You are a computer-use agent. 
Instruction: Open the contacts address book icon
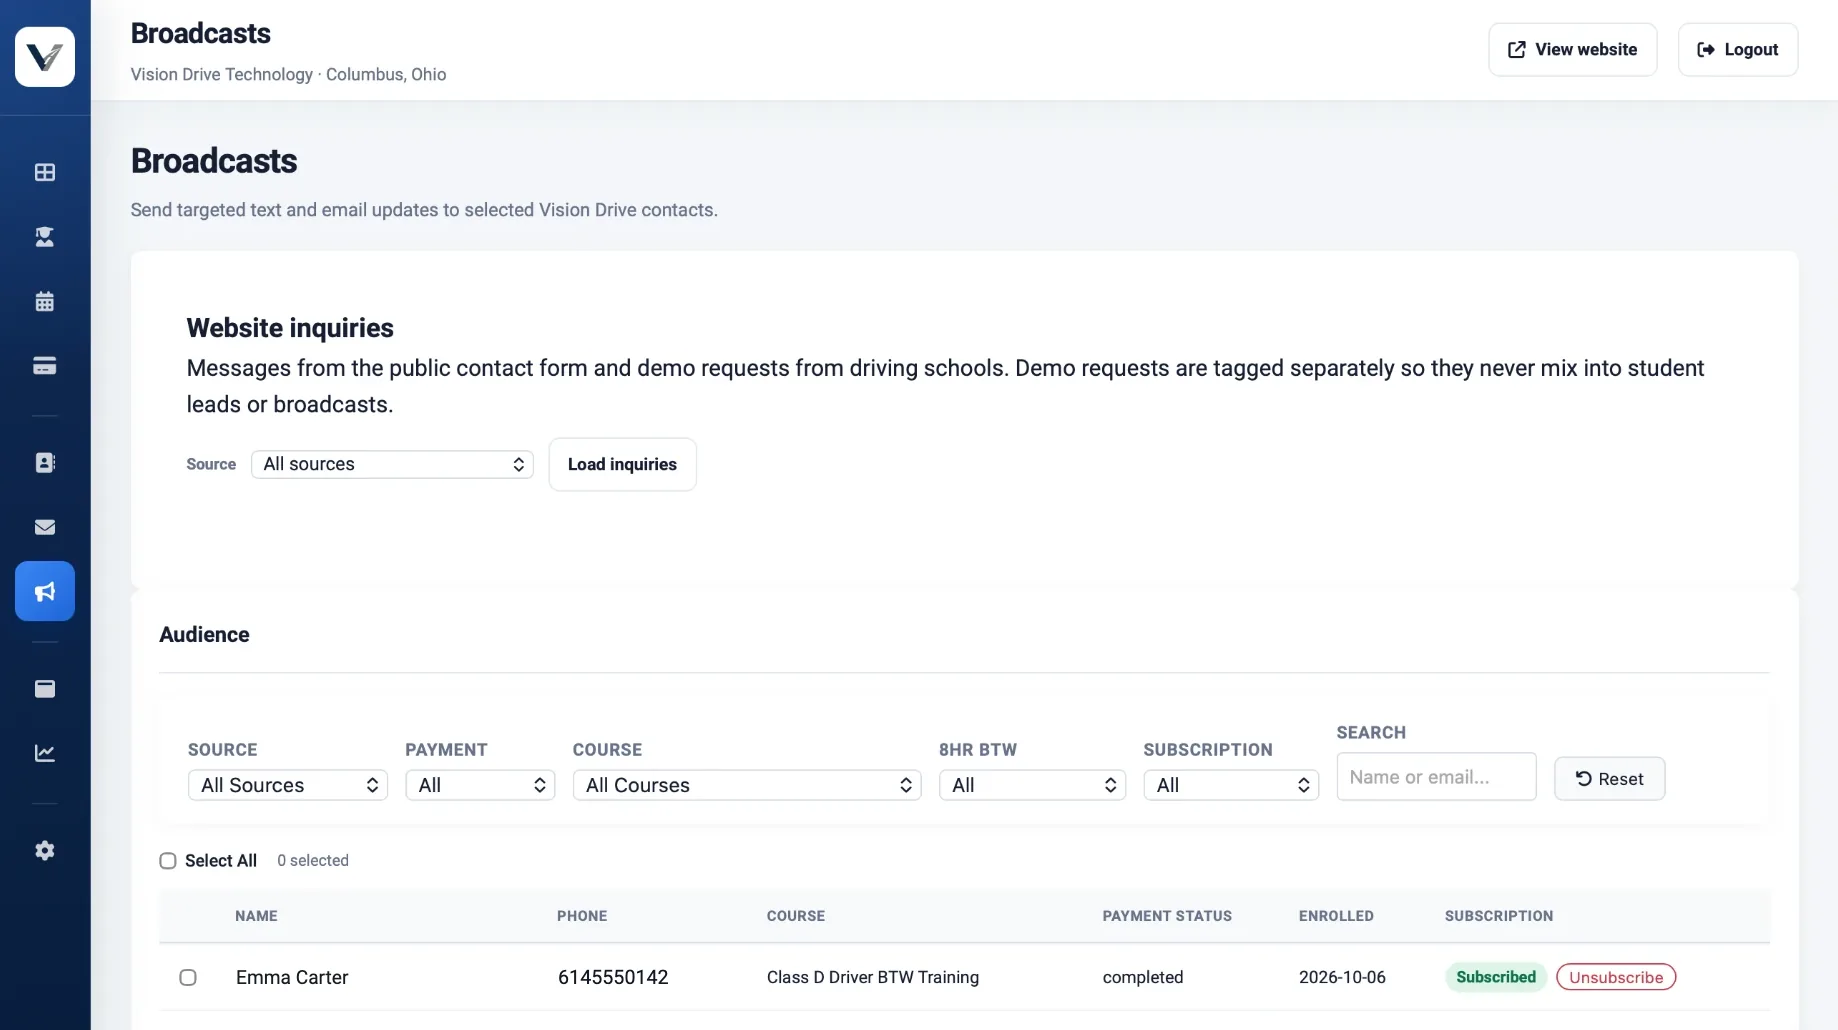45,463
